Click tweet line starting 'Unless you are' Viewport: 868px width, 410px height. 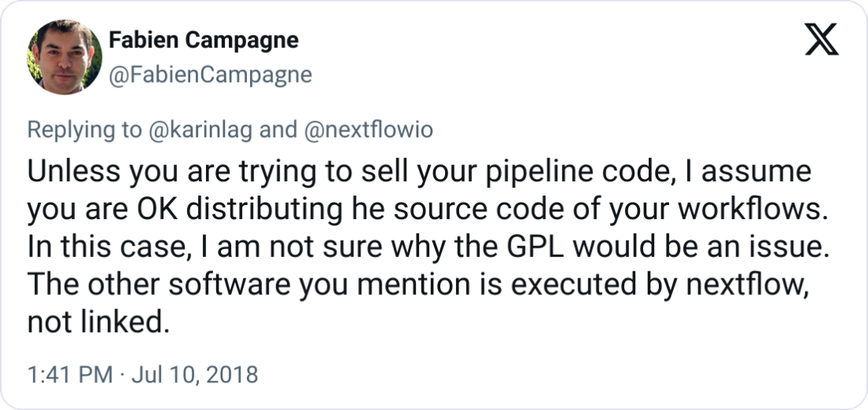tap(419, 173)
